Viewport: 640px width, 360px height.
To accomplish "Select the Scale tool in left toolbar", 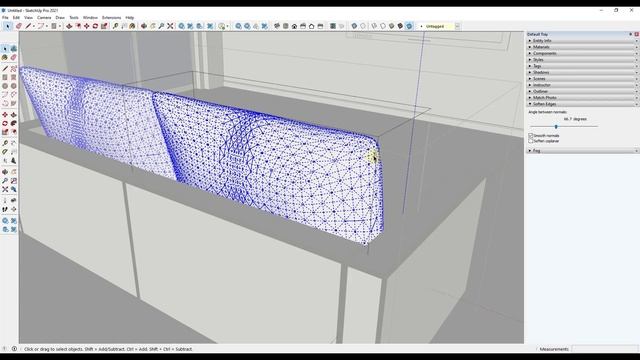I will [x=5, y=132].
